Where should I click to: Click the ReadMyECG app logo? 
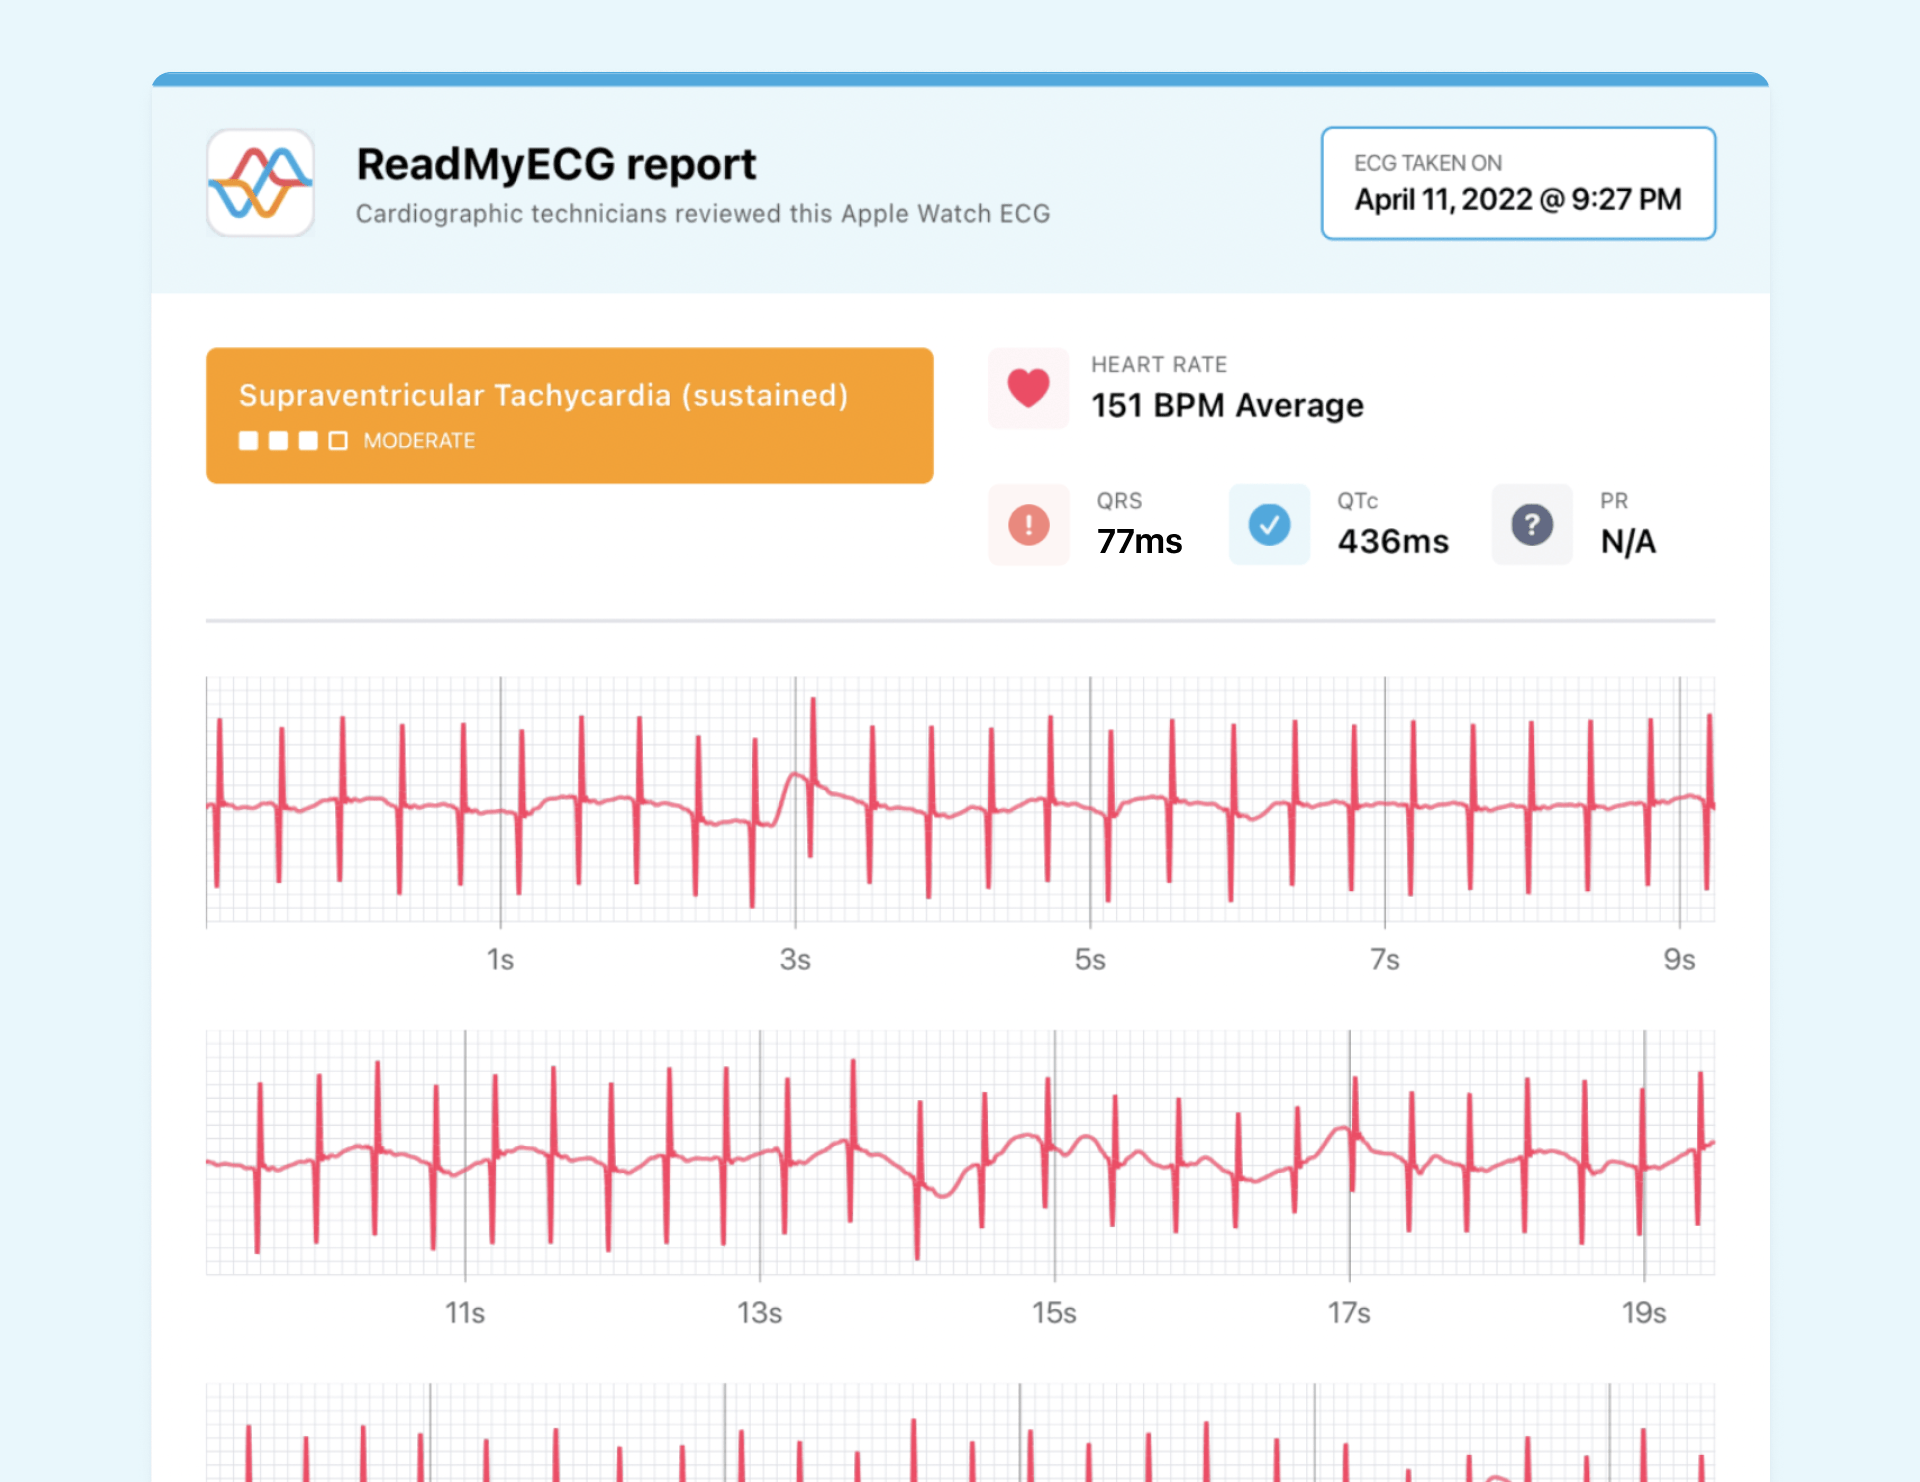point(261,183)
